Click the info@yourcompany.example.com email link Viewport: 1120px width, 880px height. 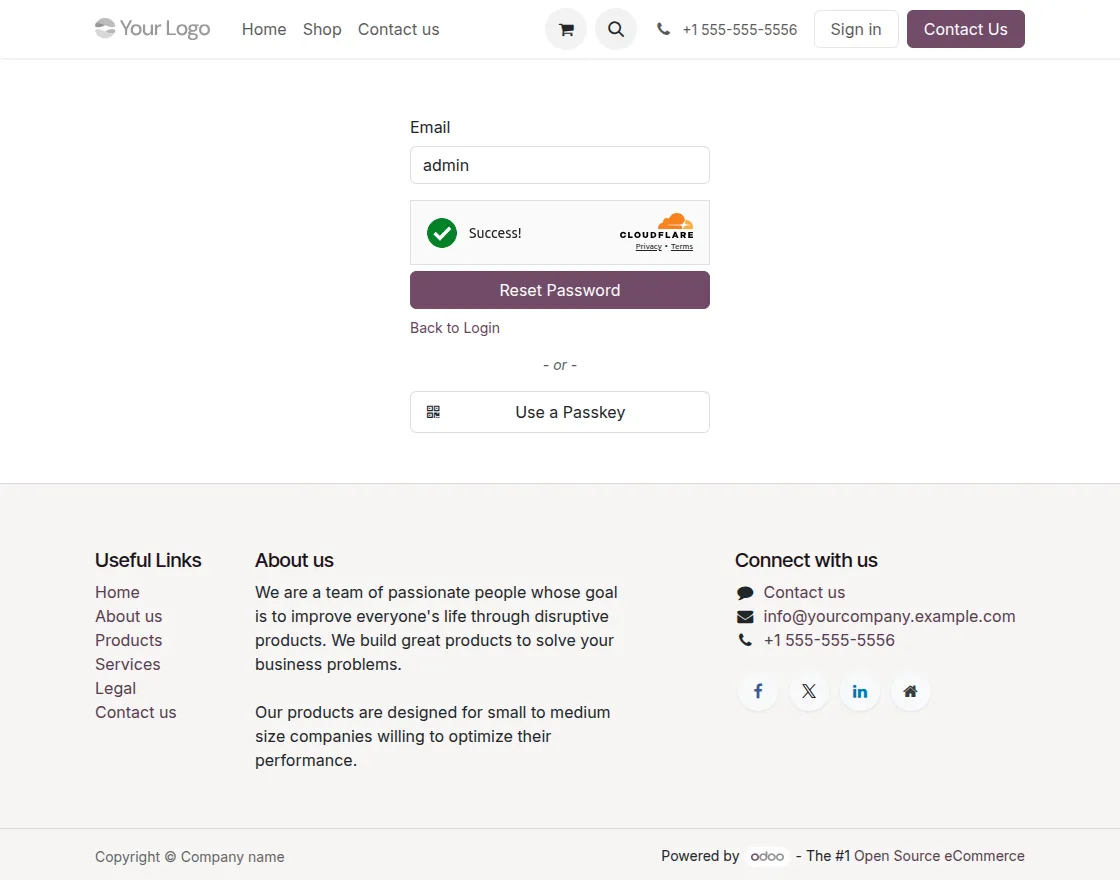889,616
